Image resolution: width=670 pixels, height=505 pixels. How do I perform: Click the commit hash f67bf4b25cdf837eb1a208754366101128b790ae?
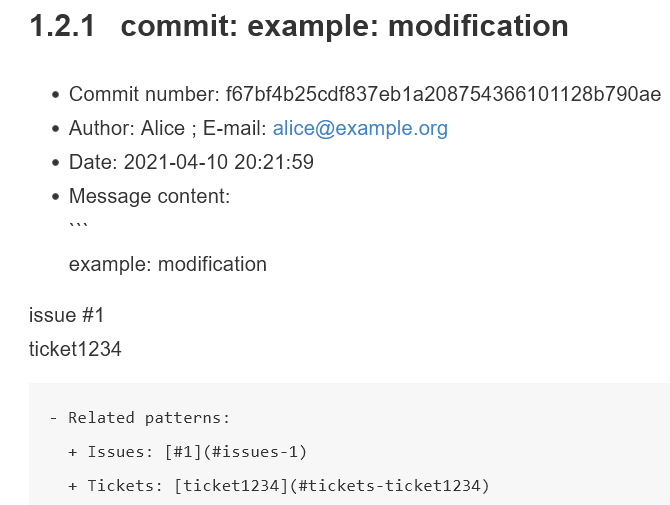click(443, 94)
